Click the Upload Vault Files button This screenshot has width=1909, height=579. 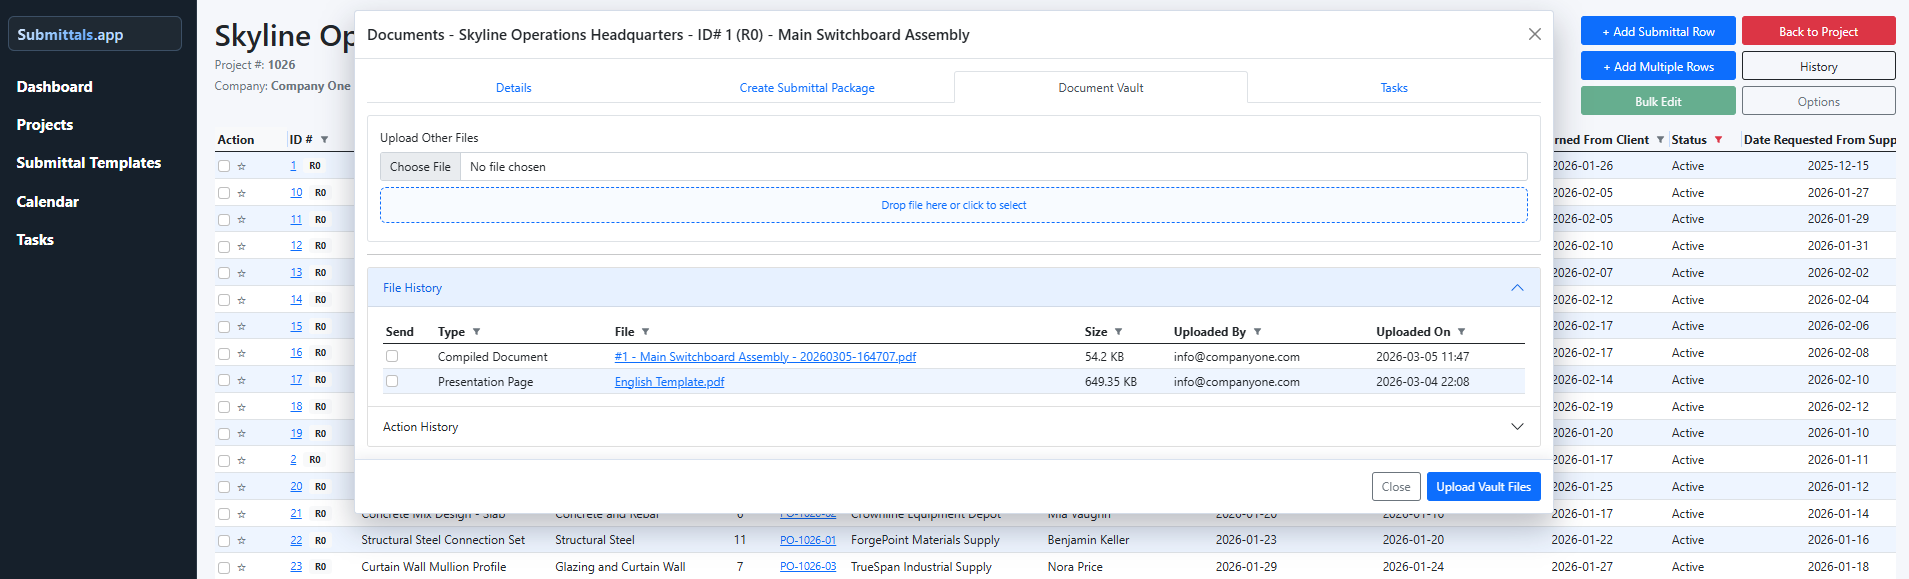(1483, 487)
